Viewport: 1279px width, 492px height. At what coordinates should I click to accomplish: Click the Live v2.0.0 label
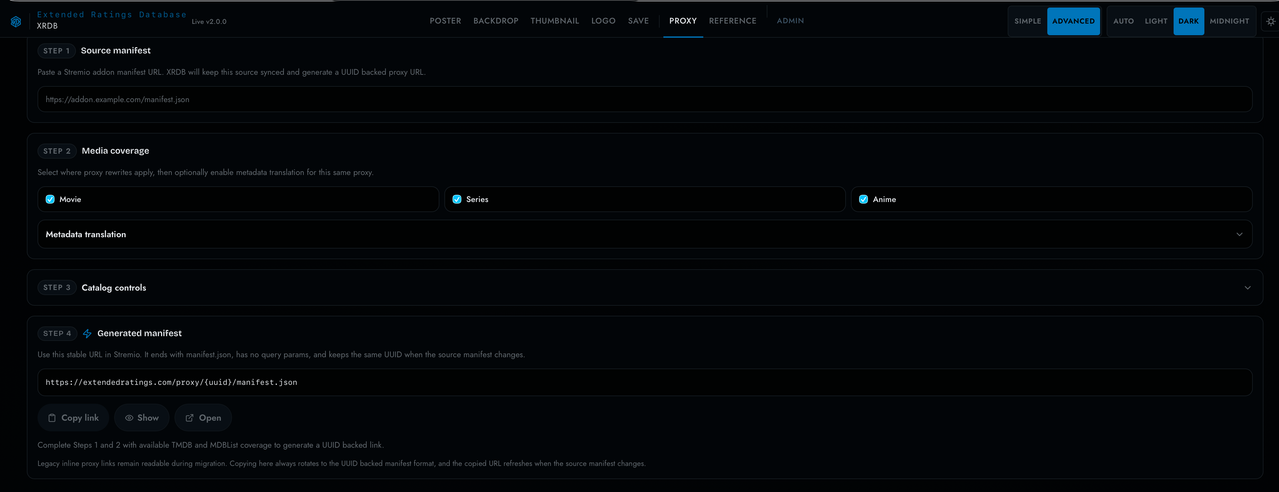click(x=209, y=21)
